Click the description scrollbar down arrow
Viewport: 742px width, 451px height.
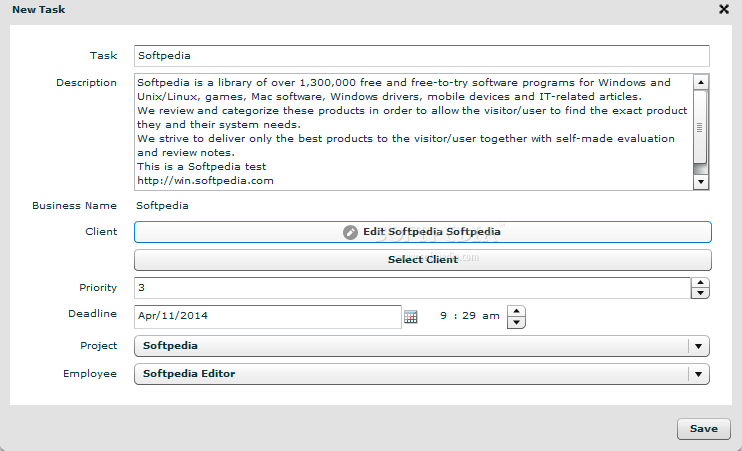coord(701,182)
